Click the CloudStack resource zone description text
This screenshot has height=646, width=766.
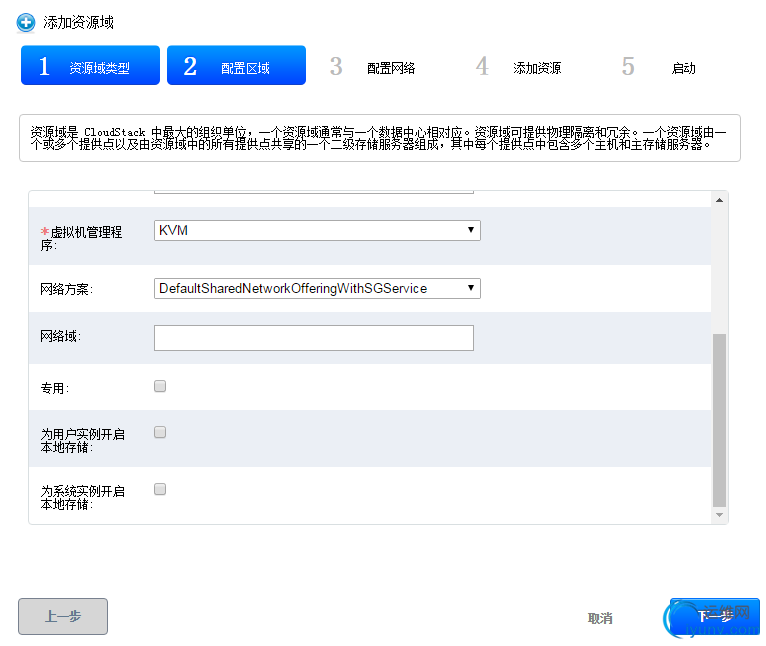[x=379, y=138]
